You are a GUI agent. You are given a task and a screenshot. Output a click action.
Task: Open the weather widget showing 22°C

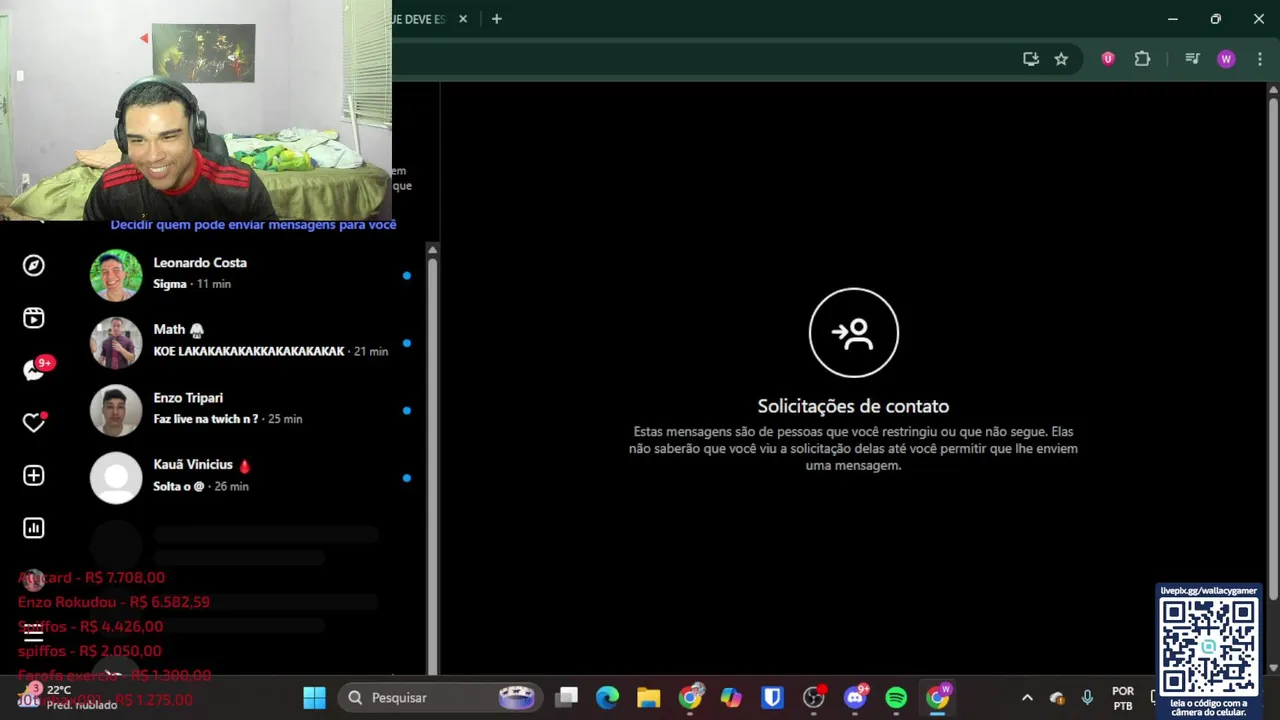(x=68, y=697)
